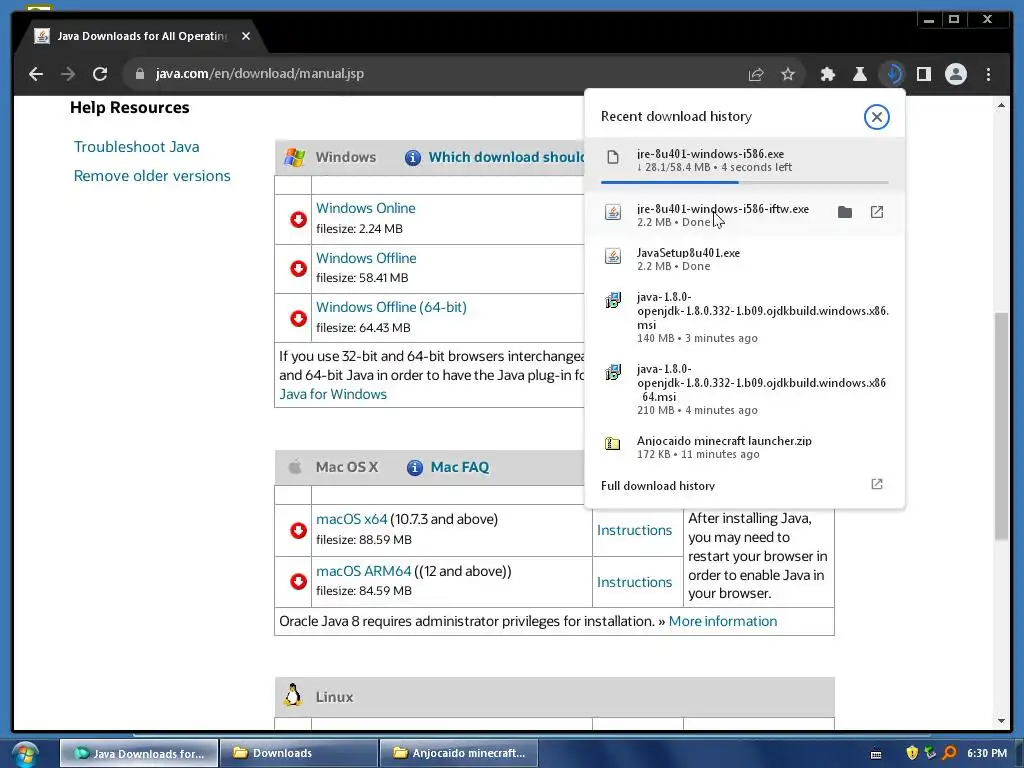1024x768 pixels.
Task: Reload the Java download page
Action: [100, 74]
